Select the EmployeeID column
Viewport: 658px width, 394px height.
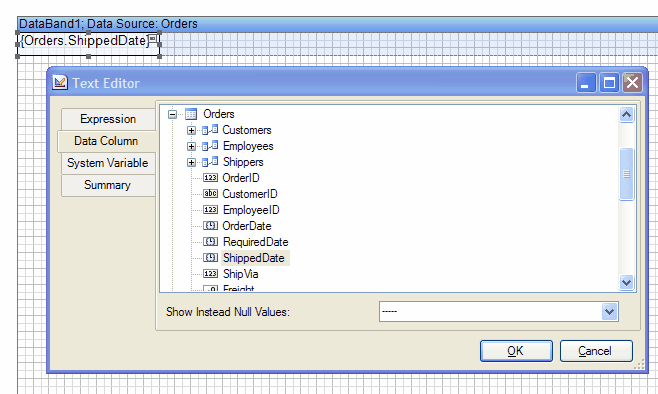(251, 210)
